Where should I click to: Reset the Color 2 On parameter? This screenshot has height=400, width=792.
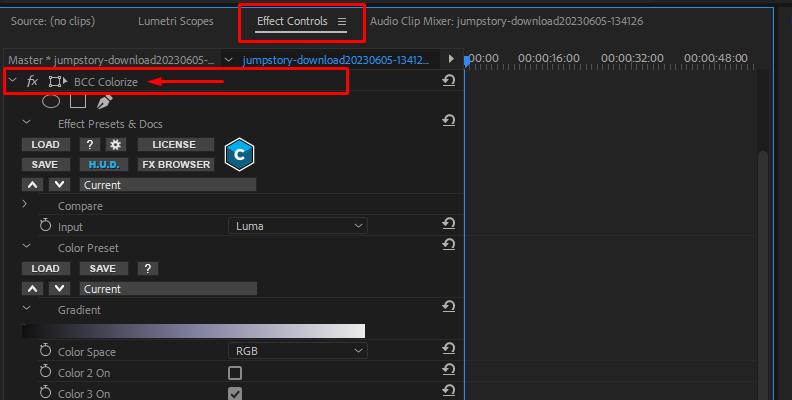[x=449, y=370]
